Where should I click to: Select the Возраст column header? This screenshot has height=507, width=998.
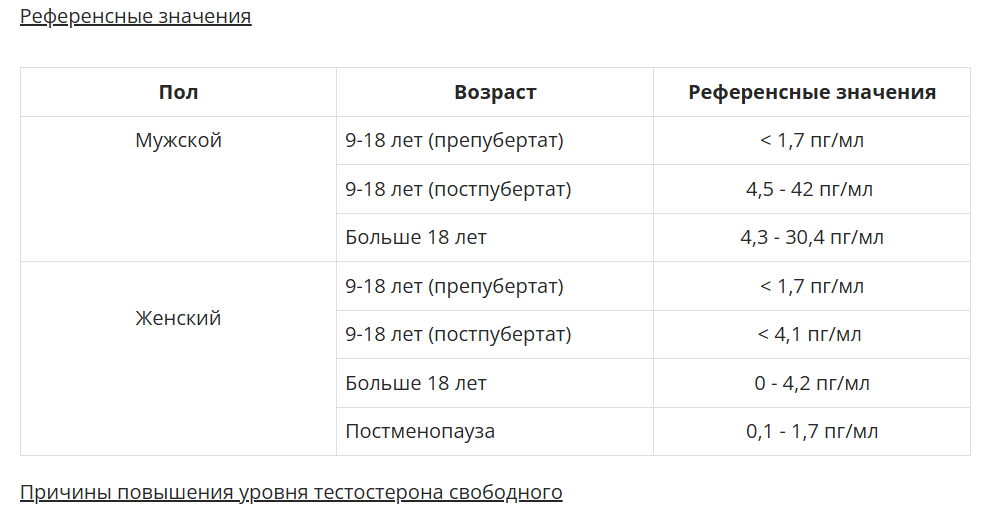click(495, 92)
